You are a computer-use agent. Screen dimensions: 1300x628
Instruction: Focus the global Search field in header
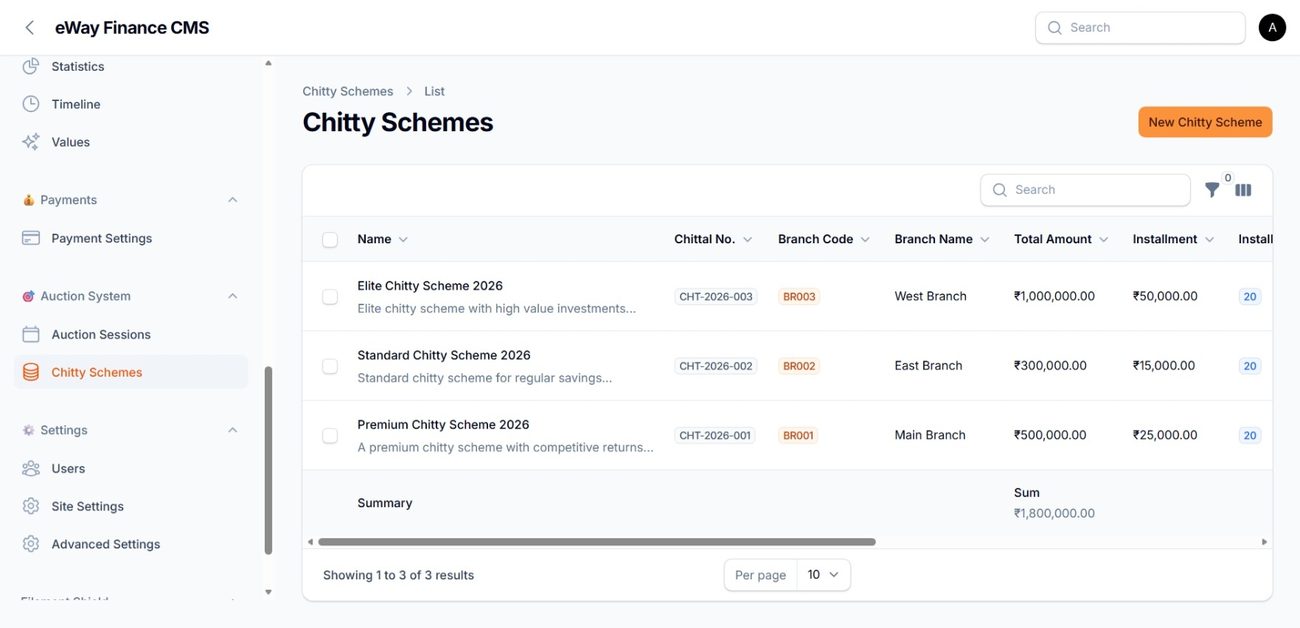point(1140,28)
